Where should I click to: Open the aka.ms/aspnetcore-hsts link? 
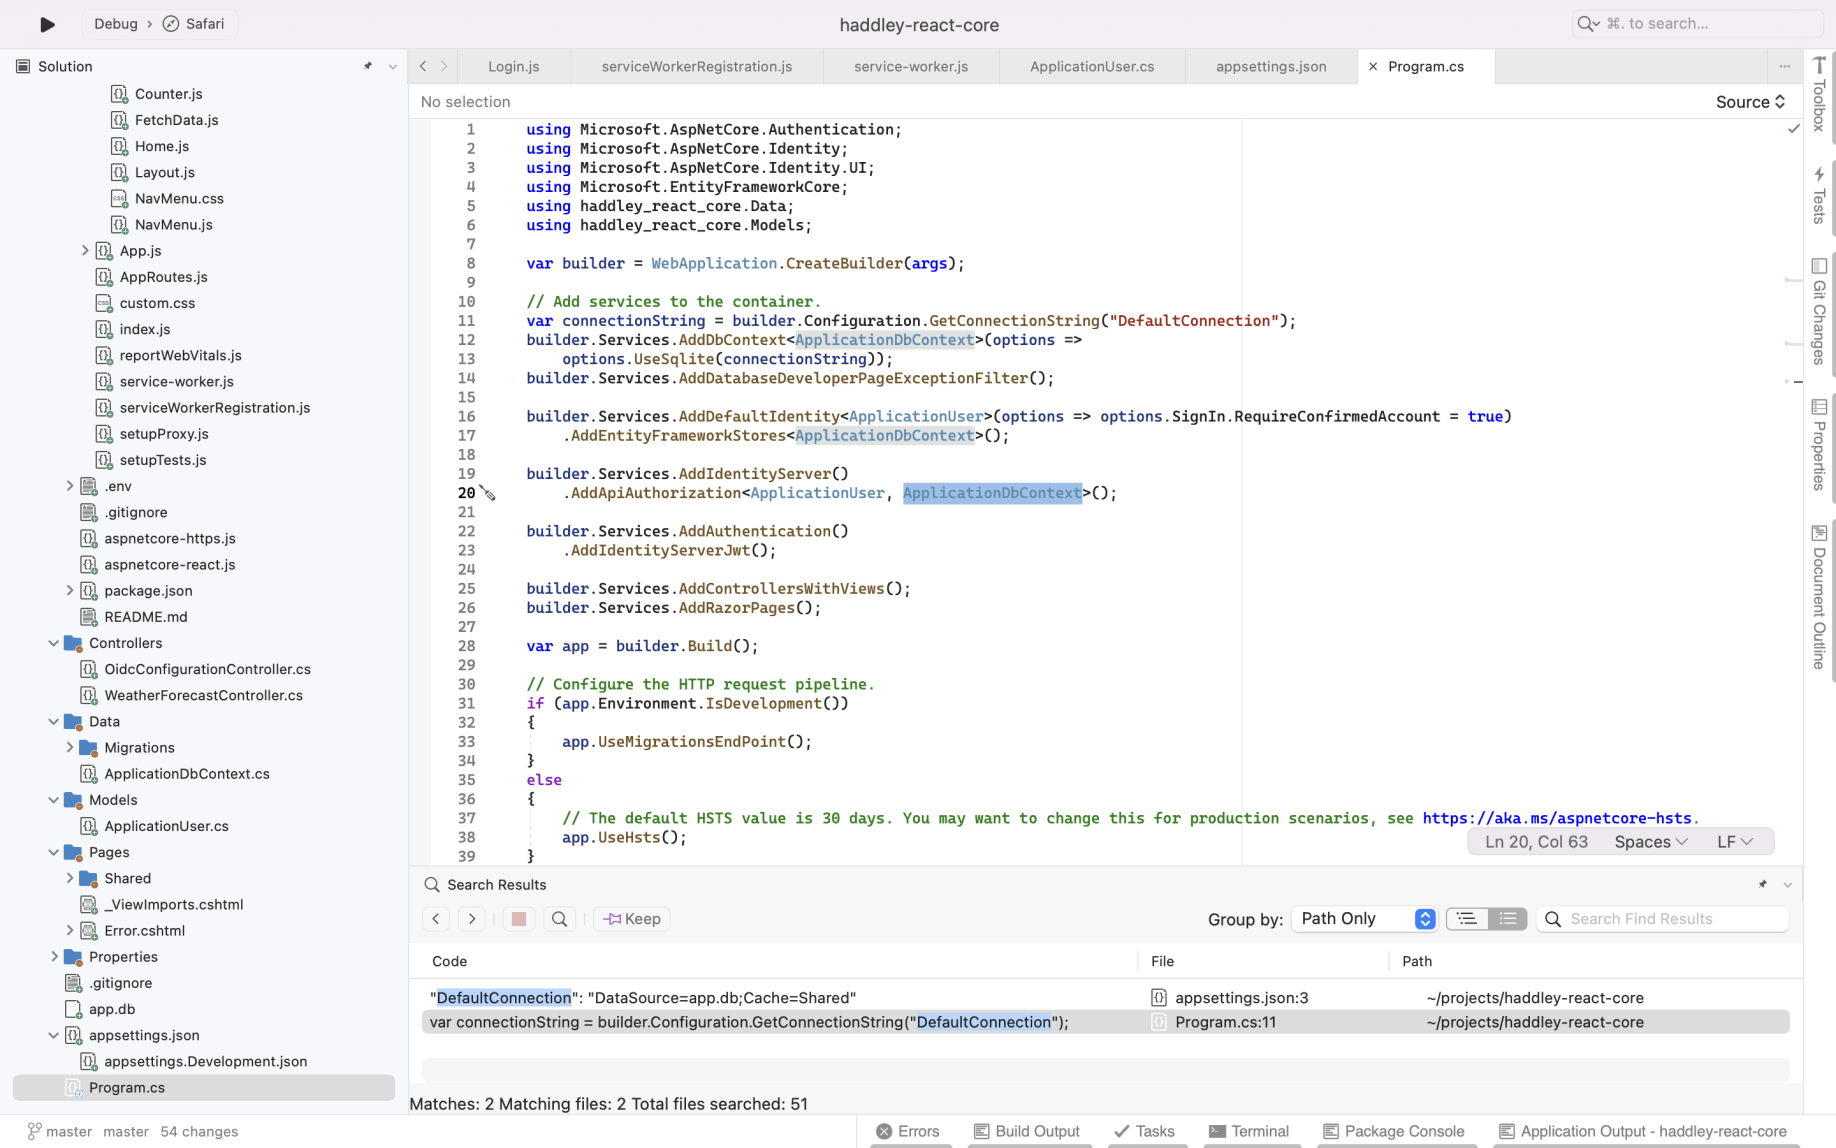click(1559, 818)
